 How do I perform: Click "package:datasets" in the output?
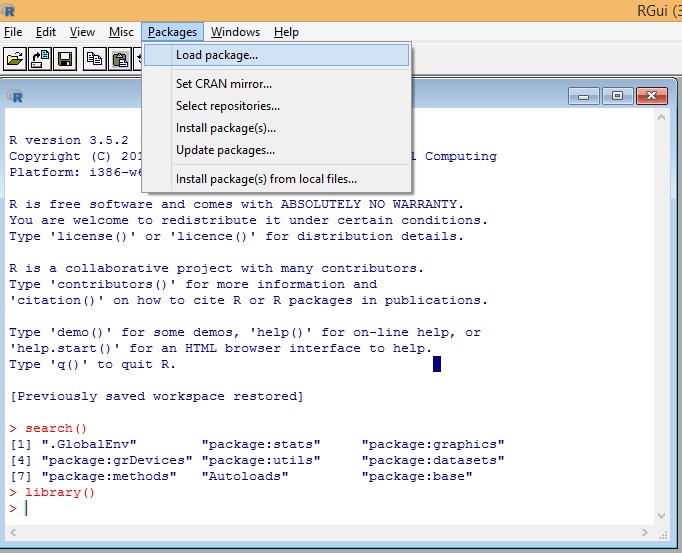433,460
